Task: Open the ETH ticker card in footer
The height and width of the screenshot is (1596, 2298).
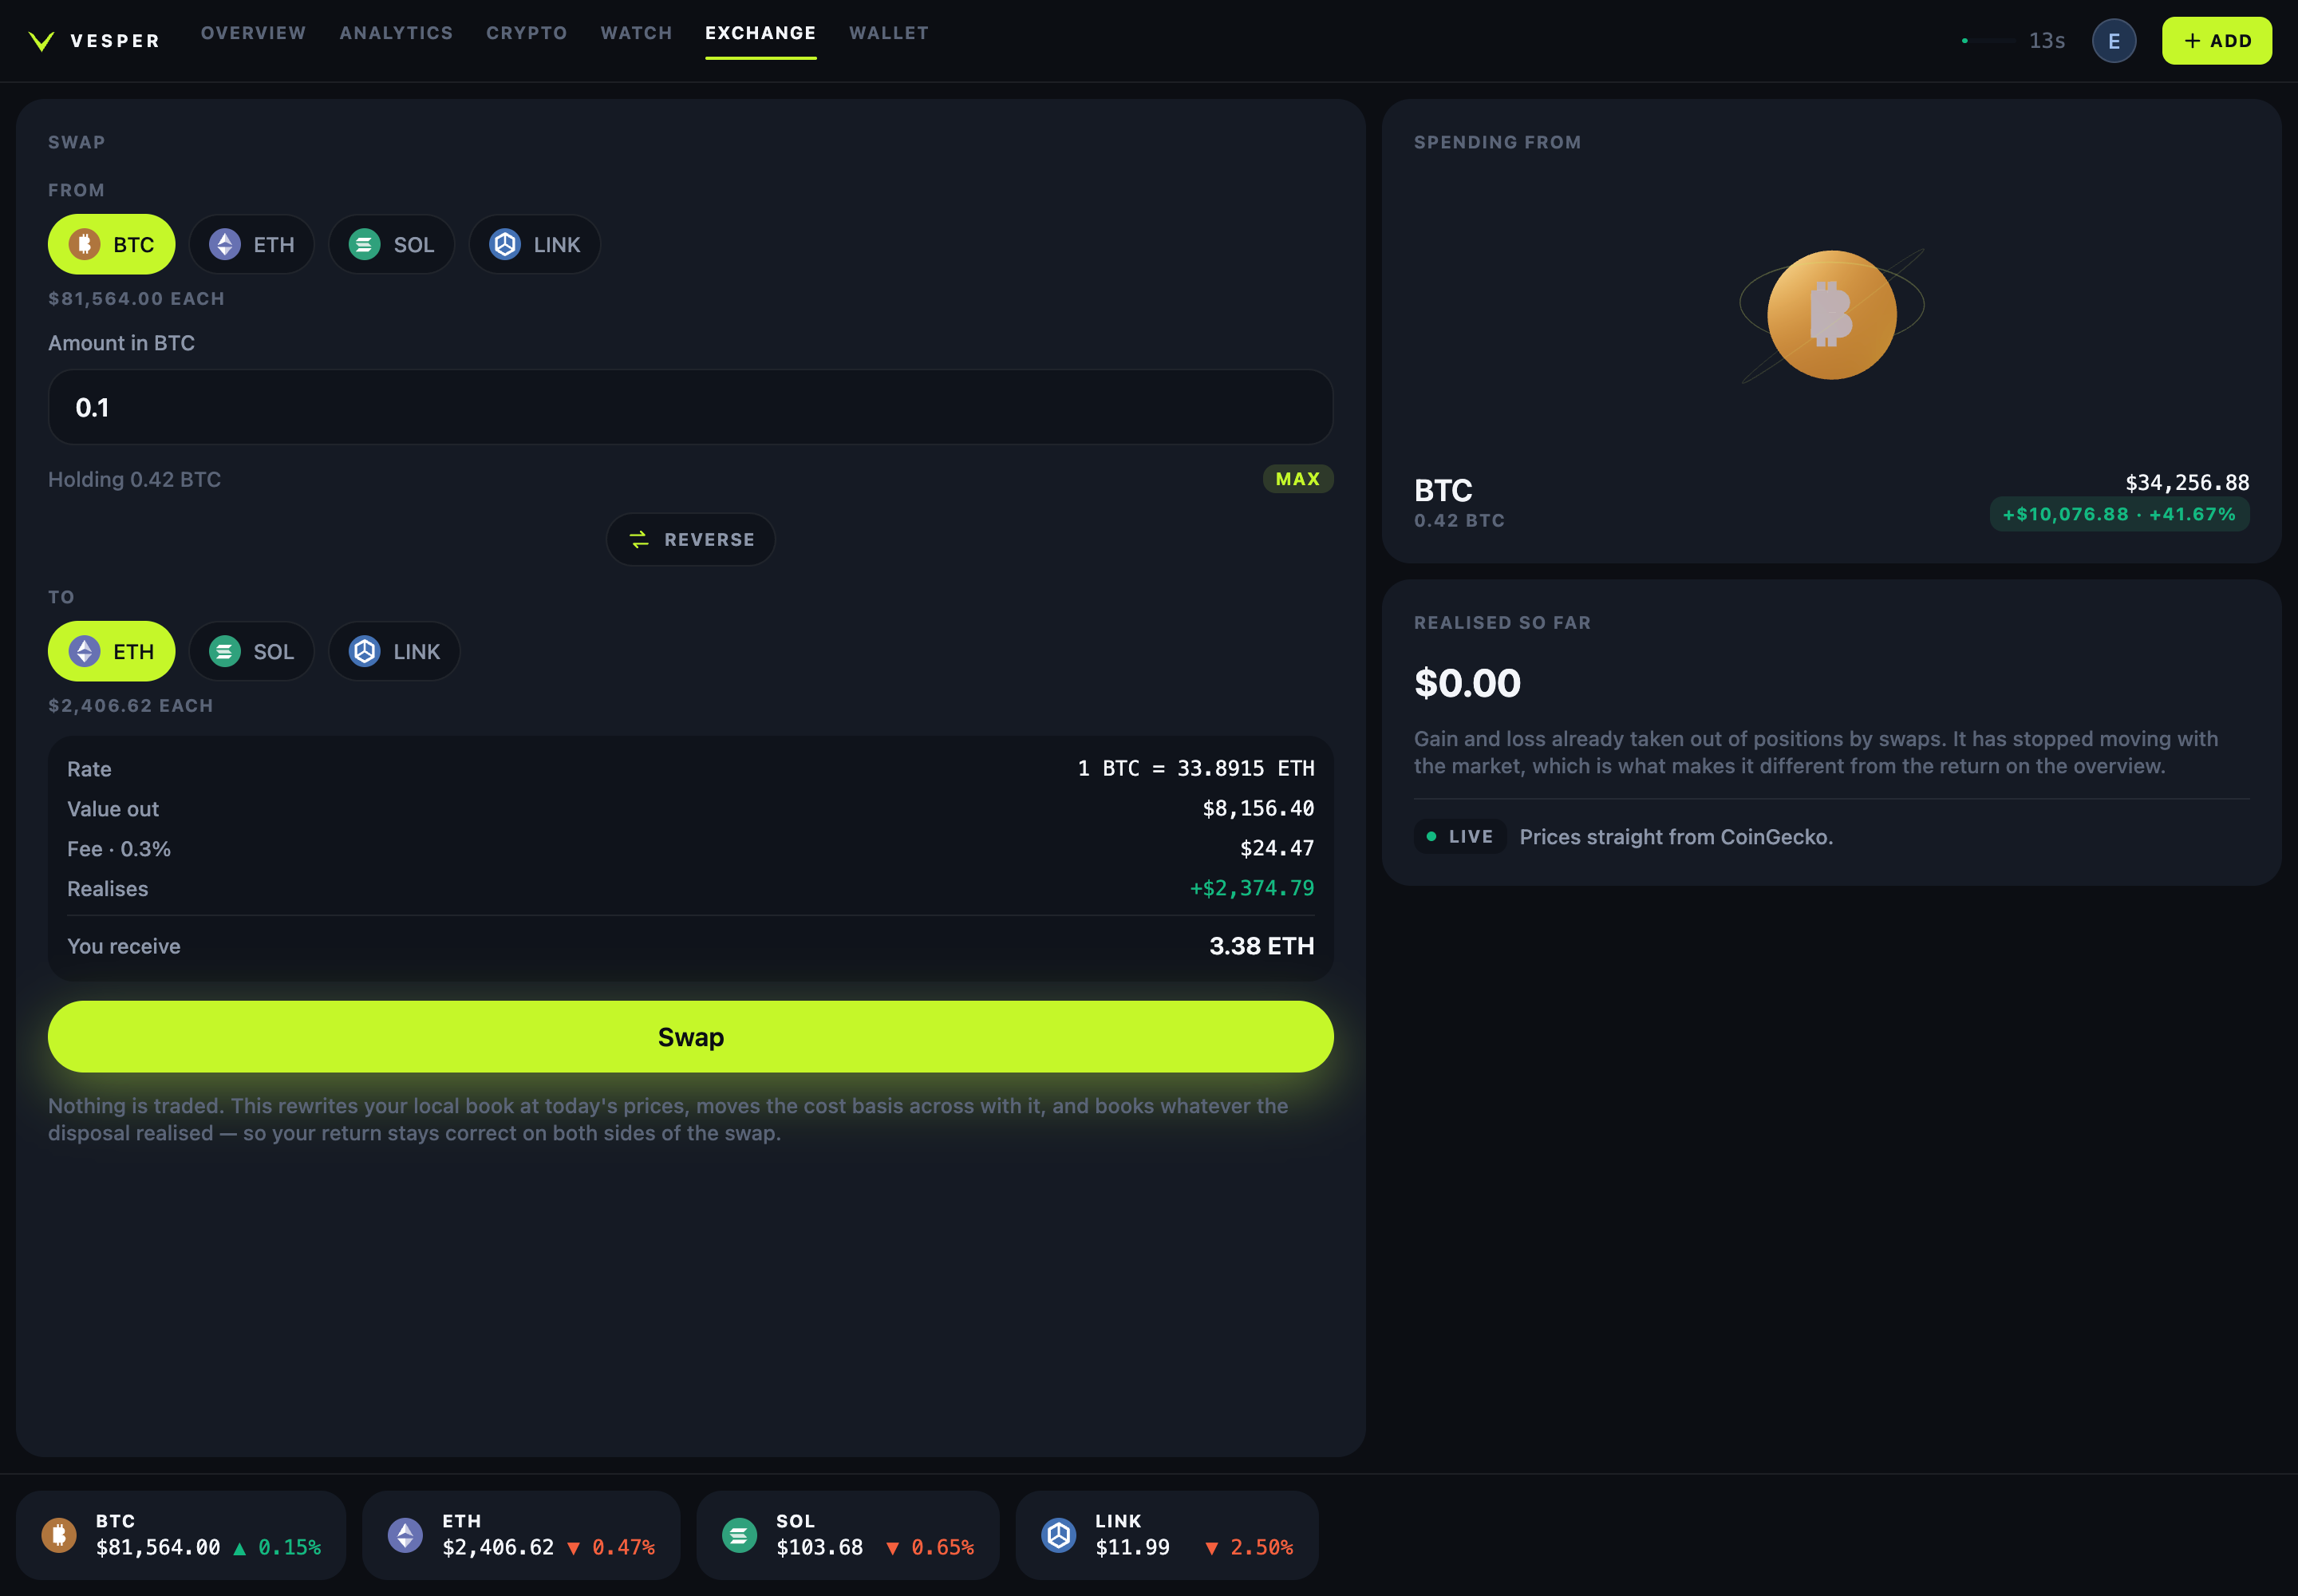Action: tap(521, 1535)
